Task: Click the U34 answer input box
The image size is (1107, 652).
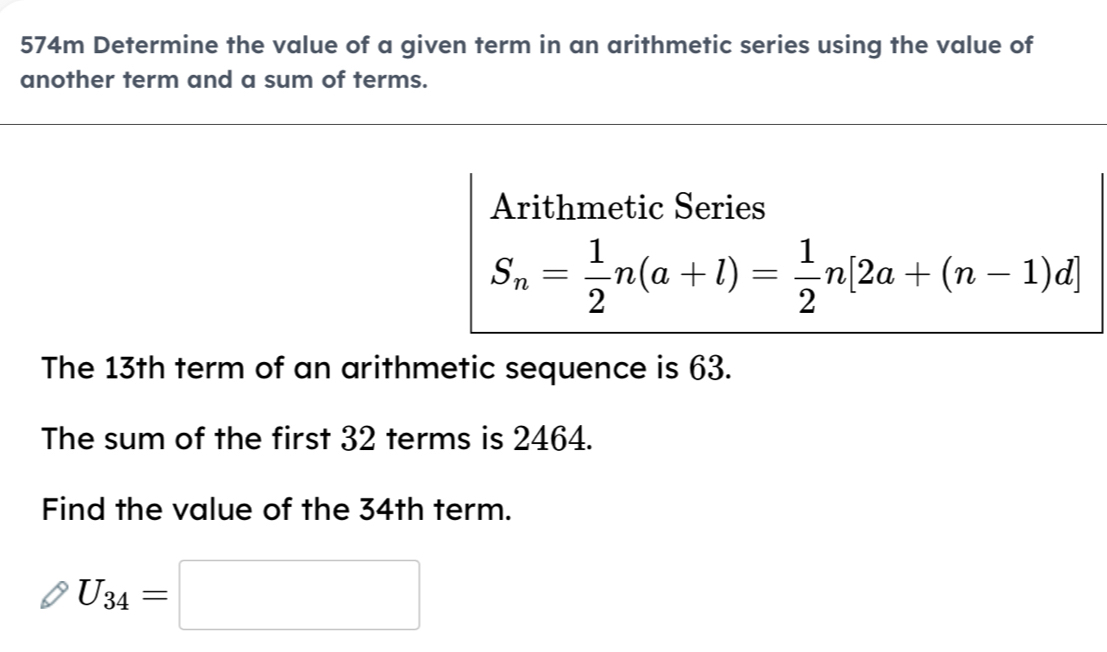Action: (299, 595)
